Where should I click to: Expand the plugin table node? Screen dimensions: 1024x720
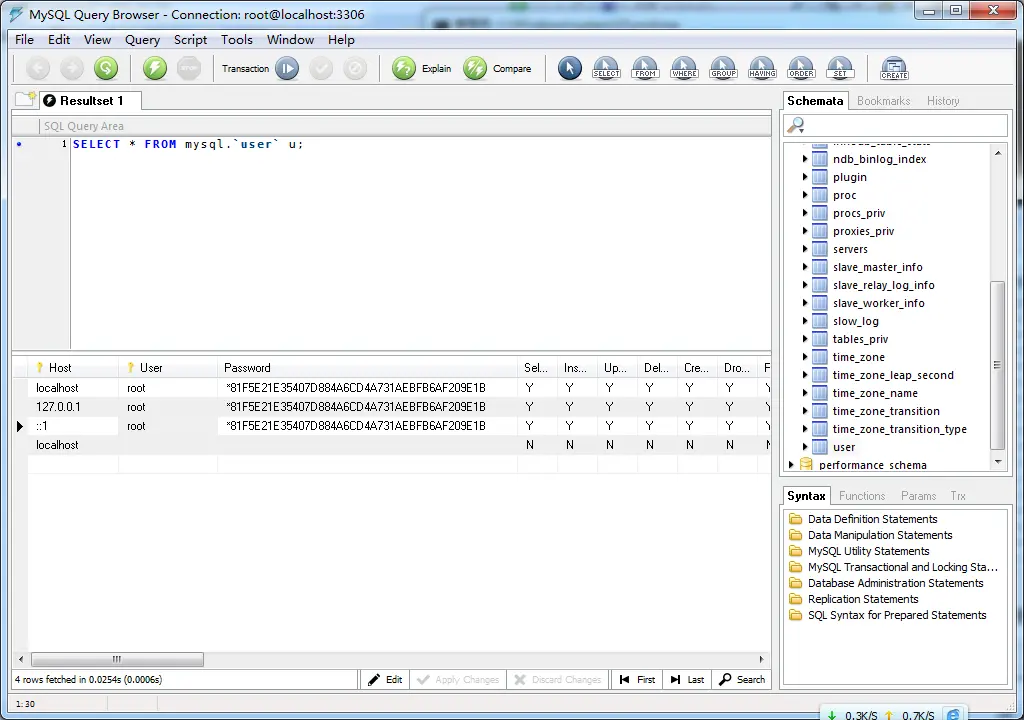(x=805, y=177)
